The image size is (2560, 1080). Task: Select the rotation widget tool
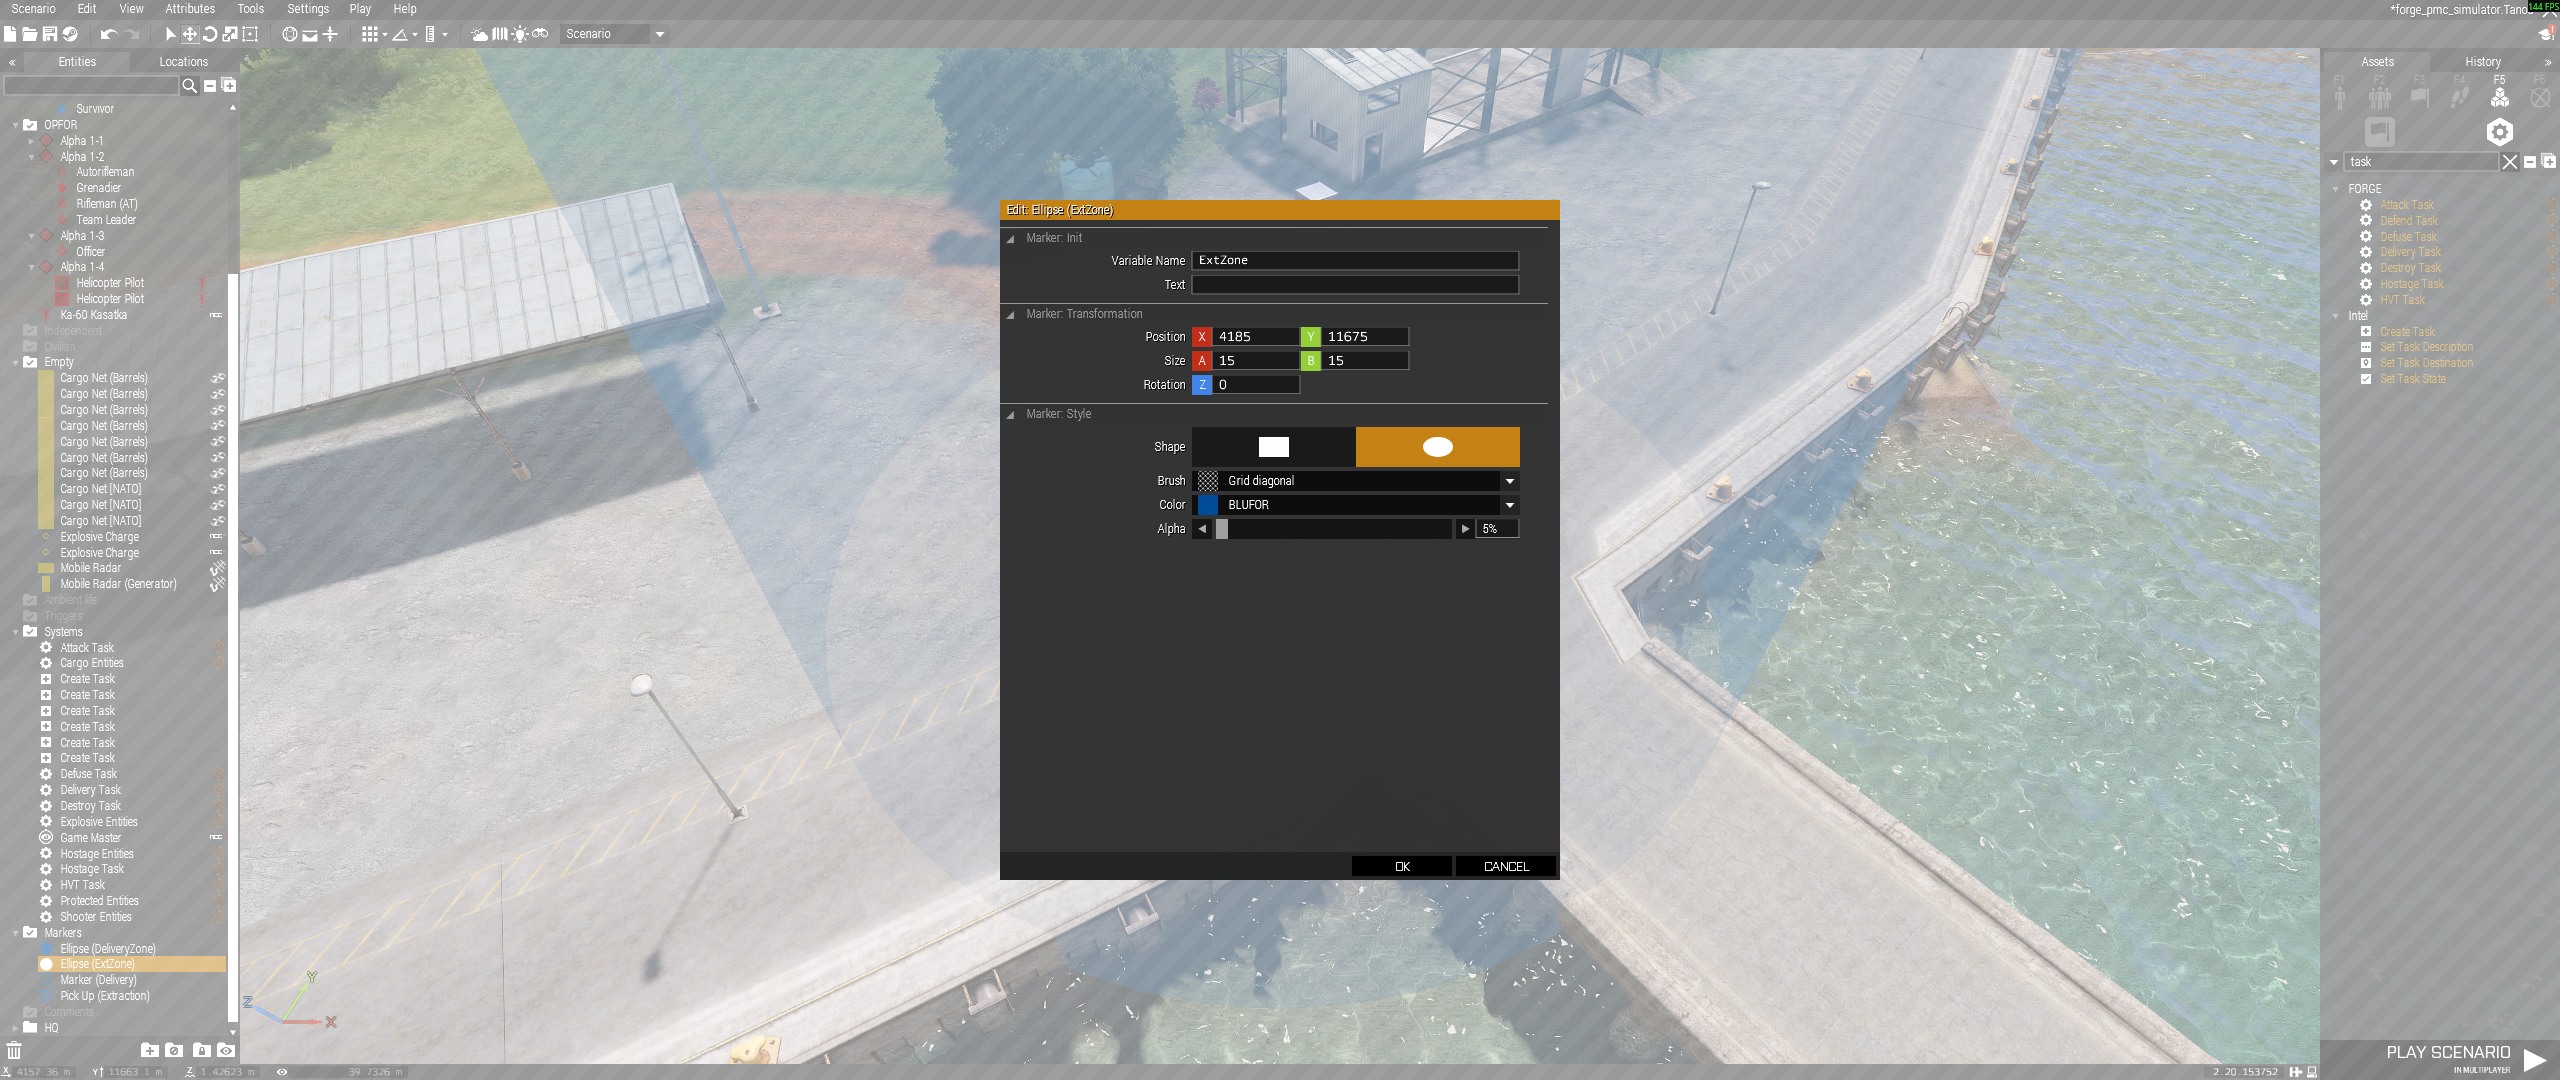(210, 34)
